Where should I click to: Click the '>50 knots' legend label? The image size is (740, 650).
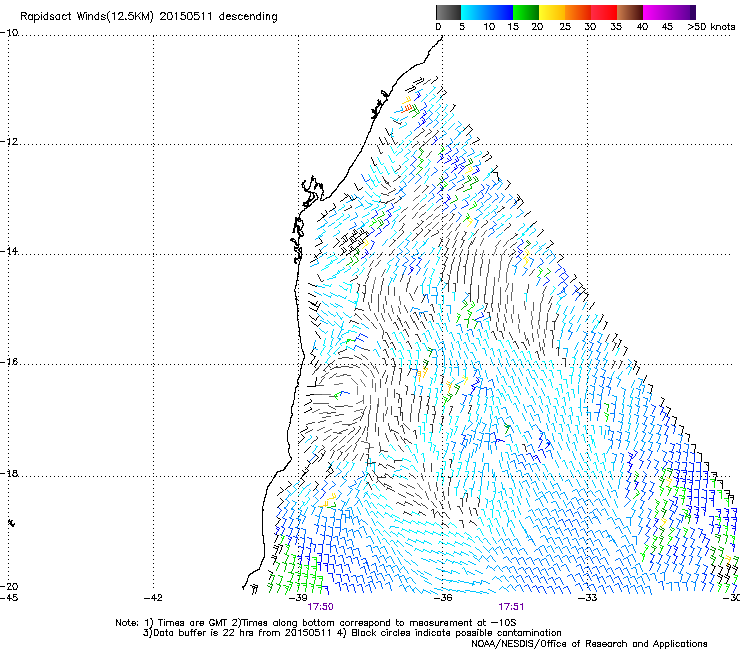tap(711, 27)
